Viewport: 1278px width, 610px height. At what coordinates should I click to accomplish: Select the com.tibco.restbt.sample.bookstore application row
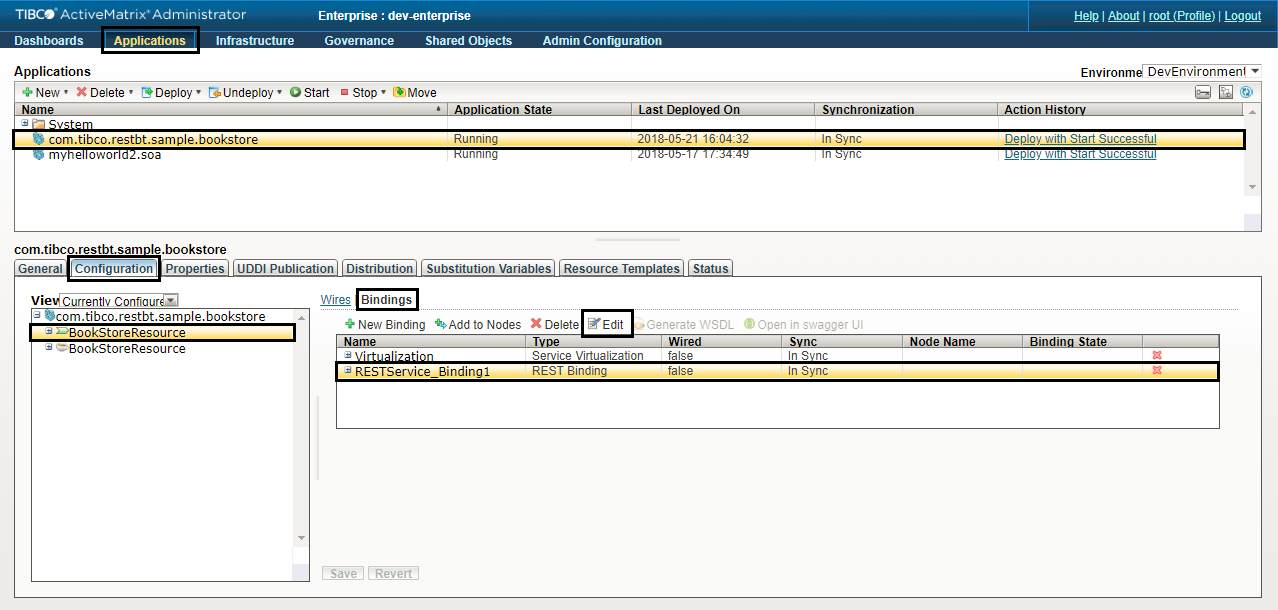[x=629, y=139]
